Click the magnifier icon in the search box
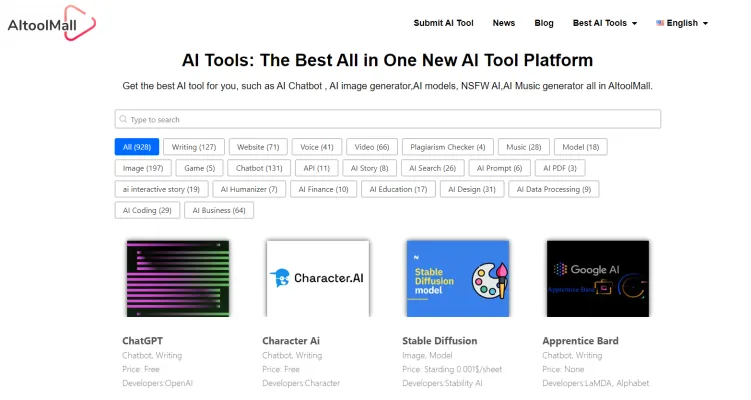The width and height of the screenshot is (751, 400). coord(122,119)
